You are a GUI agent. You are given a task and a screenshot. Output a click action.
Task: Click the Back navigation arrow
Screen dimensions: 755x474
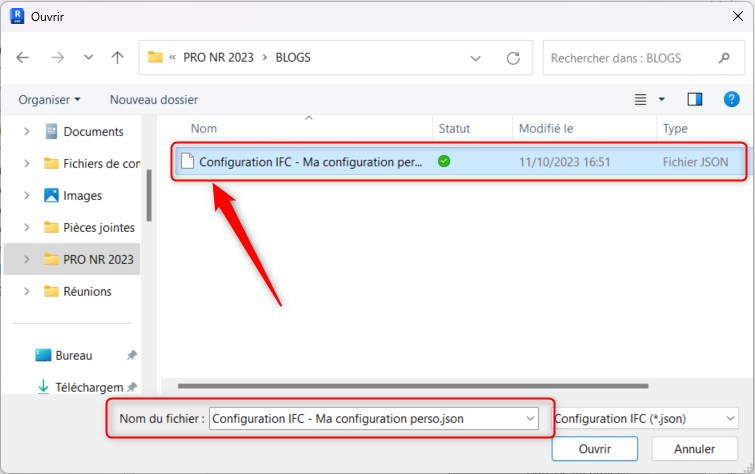tap(23, 58)
